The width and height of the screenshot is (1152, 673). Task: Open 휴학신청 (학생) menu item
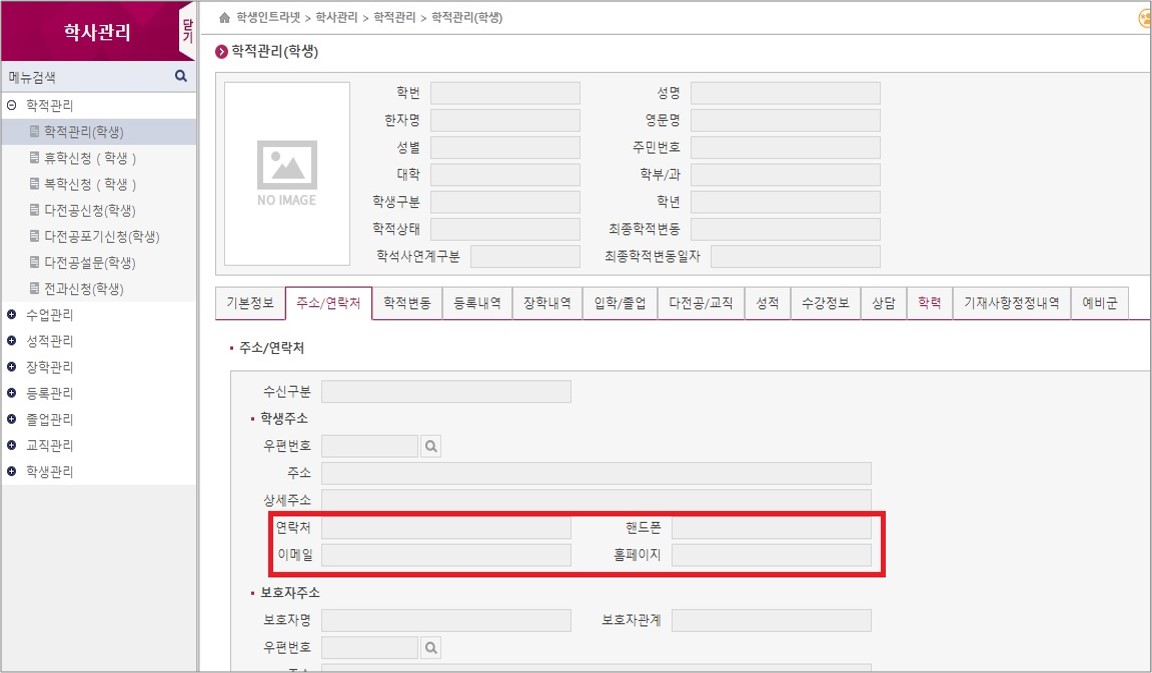(90, 158)
